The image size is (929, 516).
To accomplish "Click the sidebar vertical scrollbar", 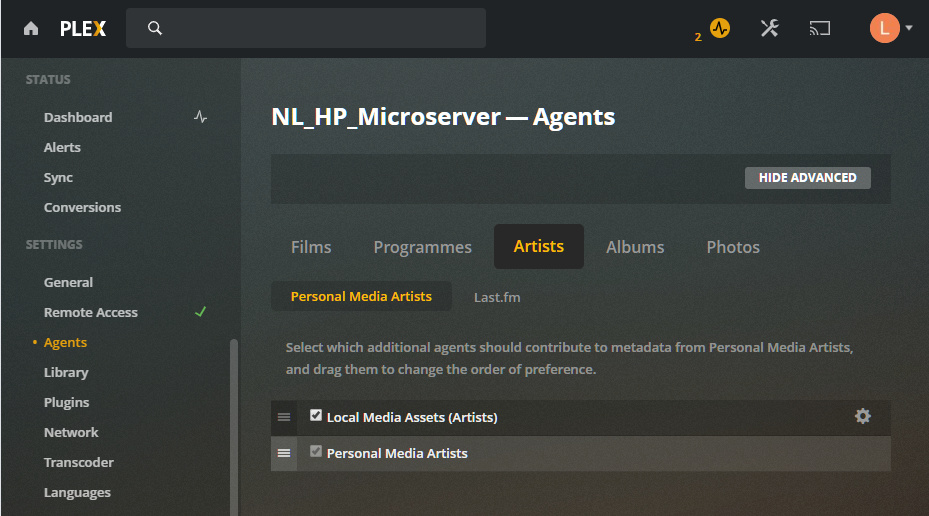I will coord(233,427).
